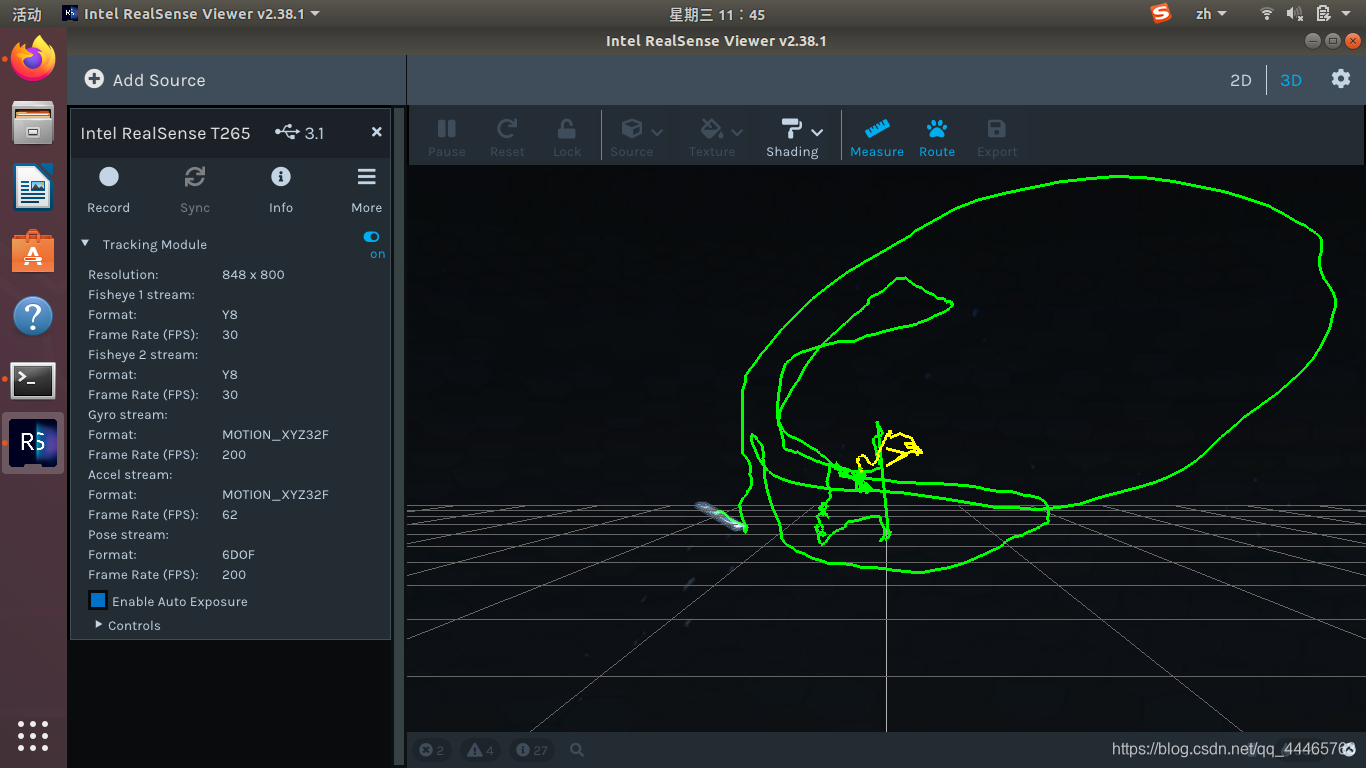
Task: Open LibreOffice Writer from the dock
Action: click(x=33, y=187)
